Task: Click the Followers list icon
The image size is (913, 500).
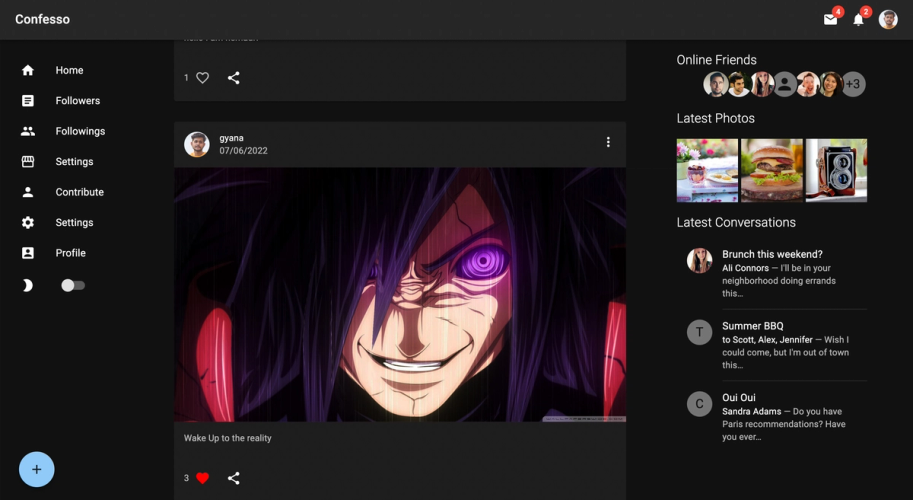Action: click(27, 101)
